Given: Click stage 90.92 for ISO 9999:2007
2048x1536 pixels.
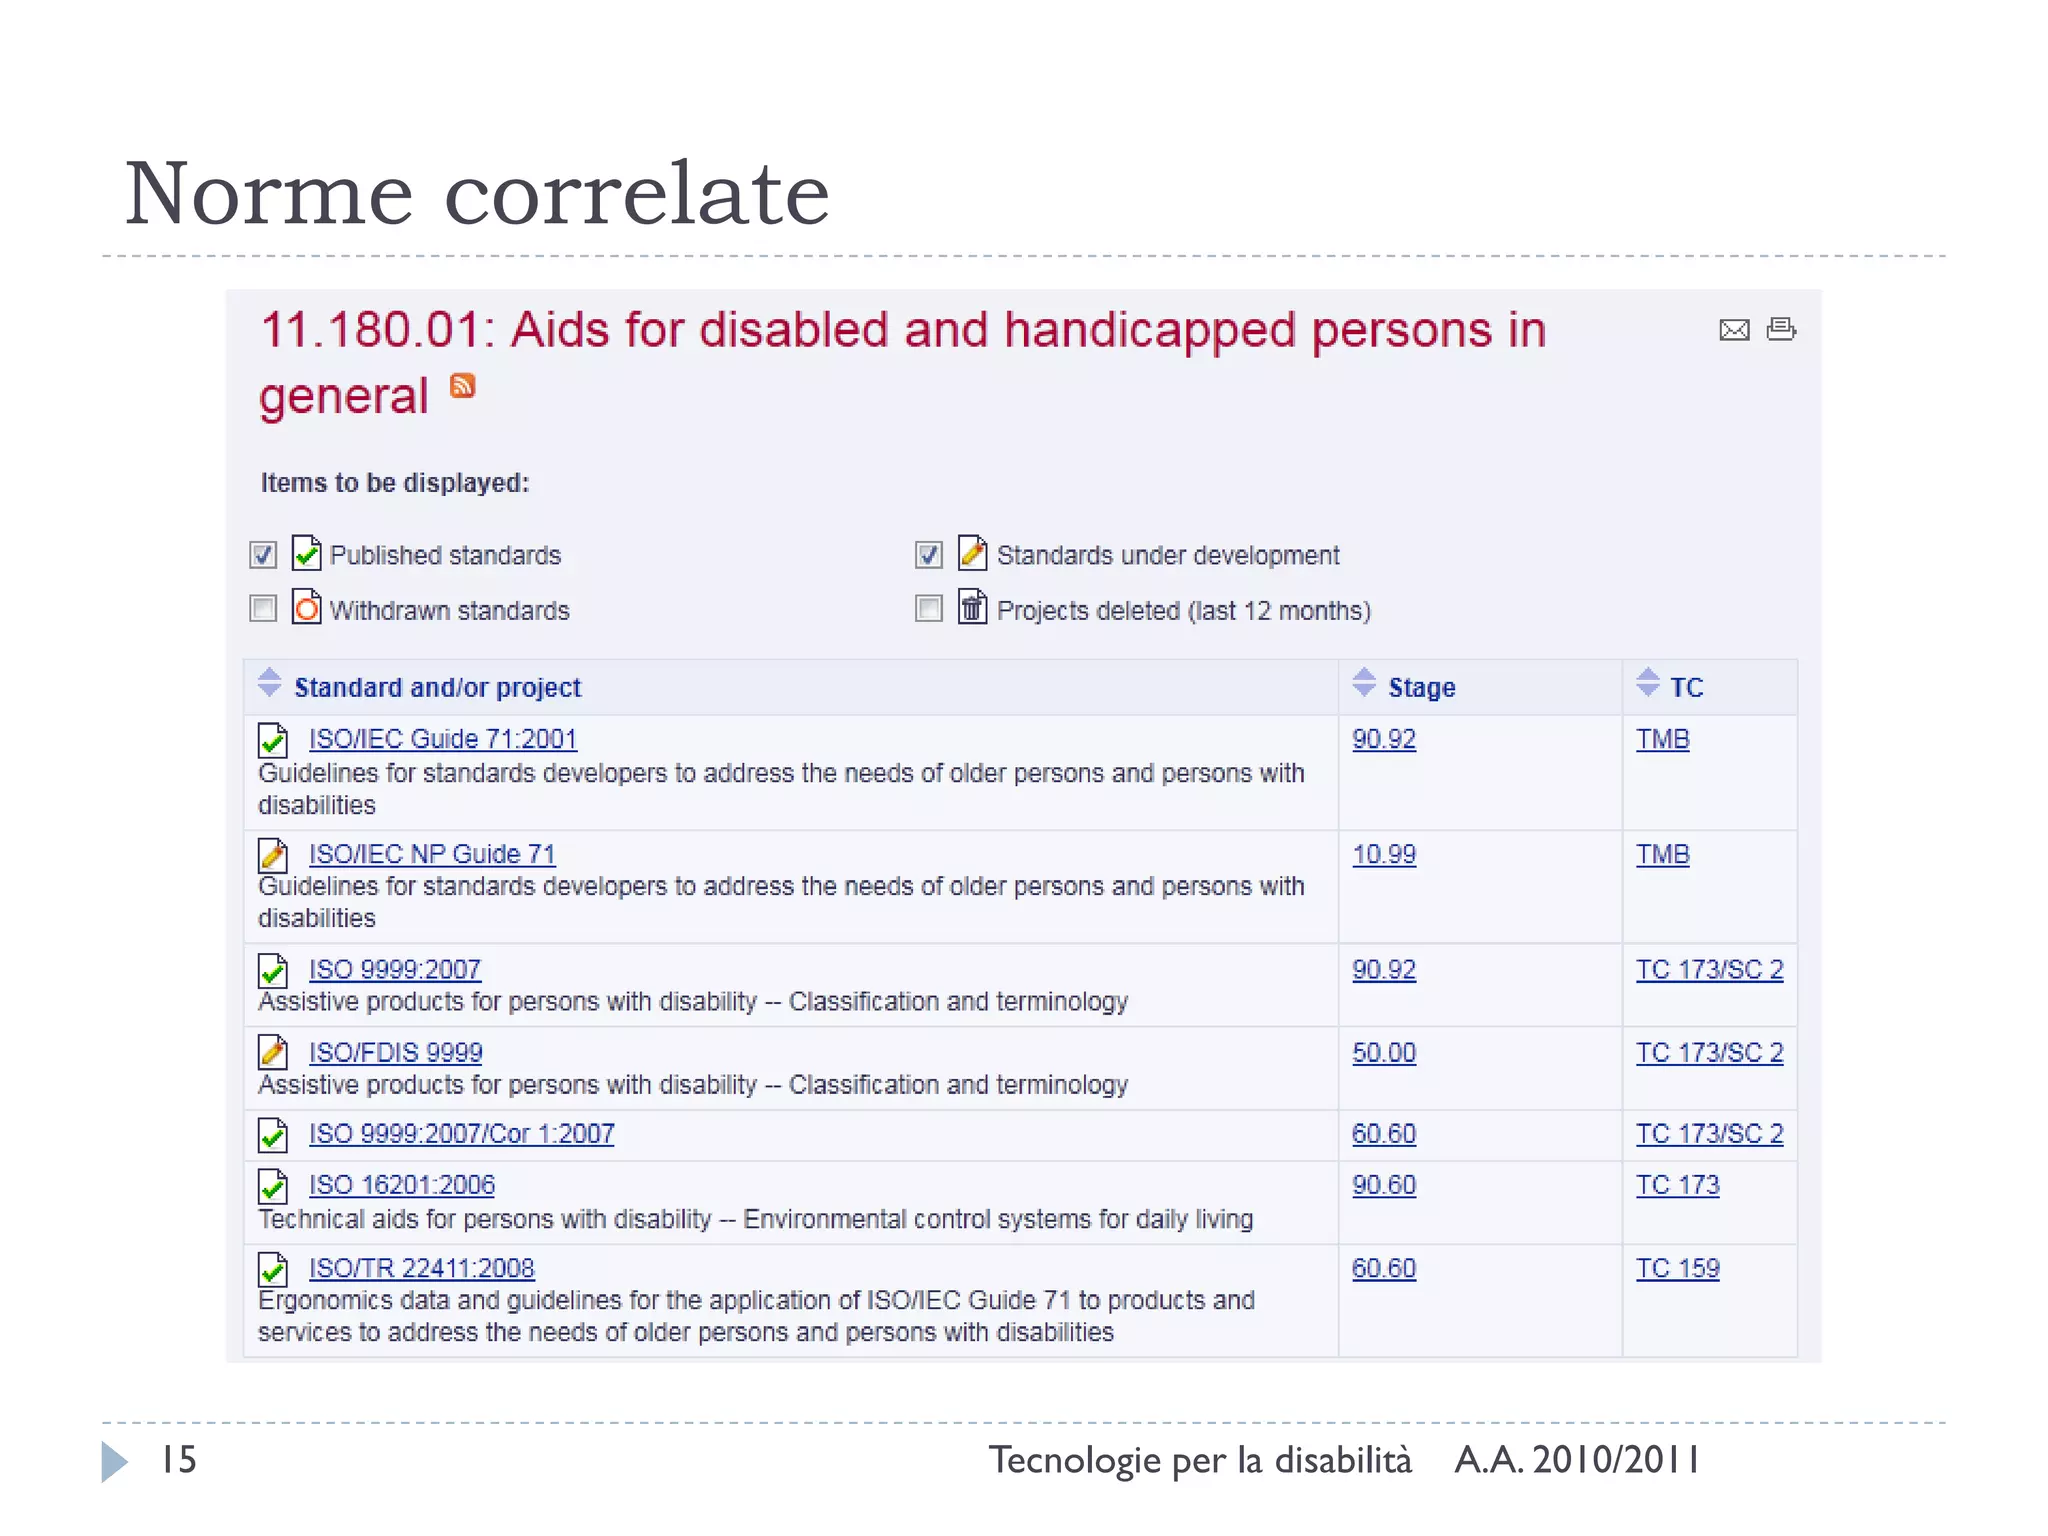Looking at the screenshot, I should point(1384,969).
